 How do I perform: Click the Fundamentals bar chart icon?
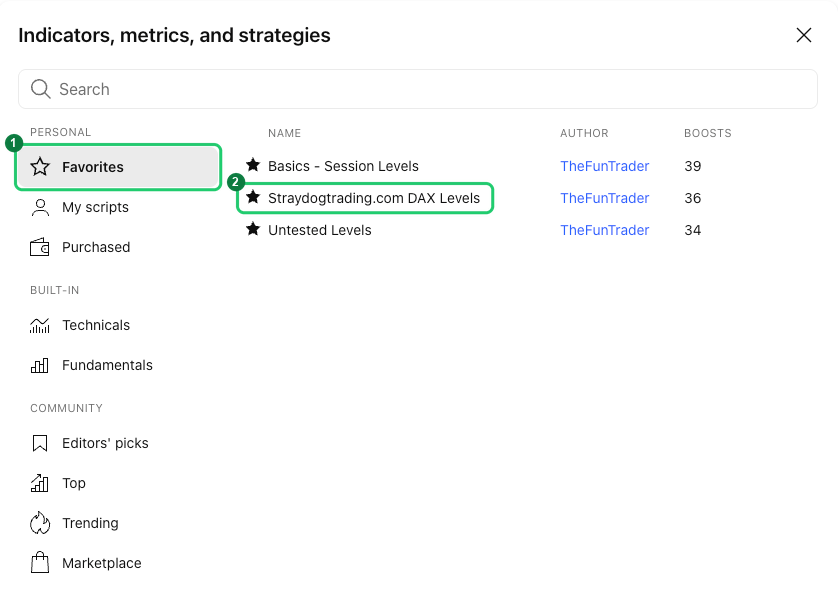(40, 366)
